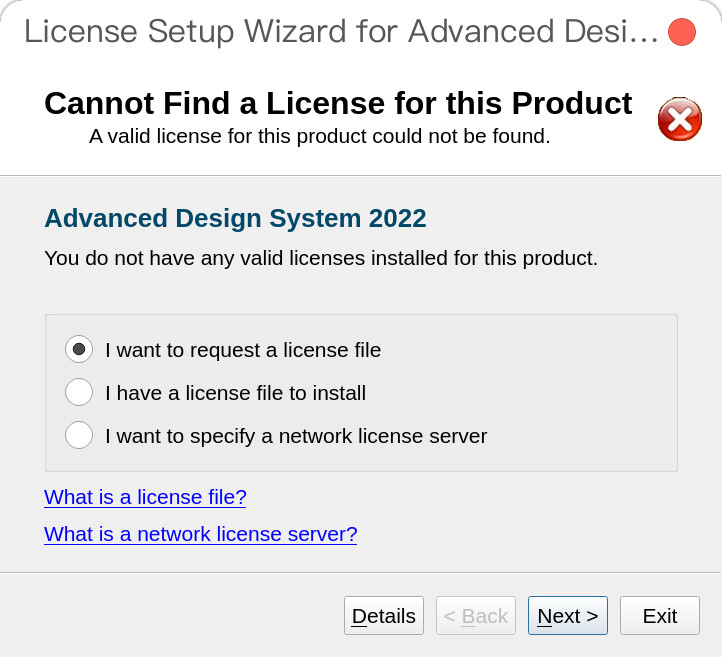722x657 pixels.
Task: Click the 'I want to request a license file' label
Action: (x=243, y=350)
